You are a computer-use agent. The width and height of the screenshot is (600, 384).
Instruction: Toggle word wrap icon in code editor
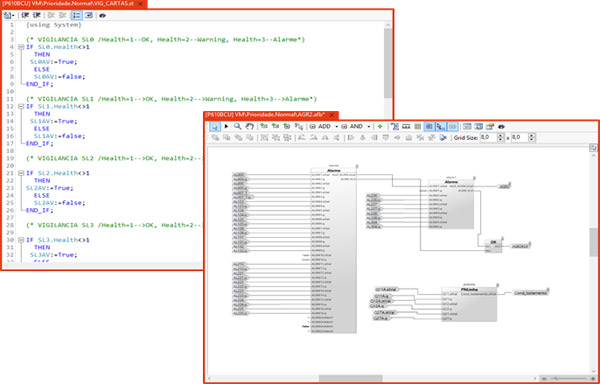88,15
